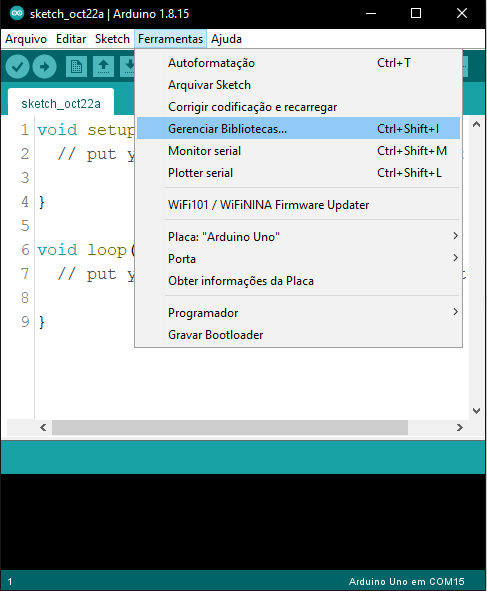The image size is (487, 591).
Task: Click vertical scrollbar up arrow
Action: click(476, 124)
